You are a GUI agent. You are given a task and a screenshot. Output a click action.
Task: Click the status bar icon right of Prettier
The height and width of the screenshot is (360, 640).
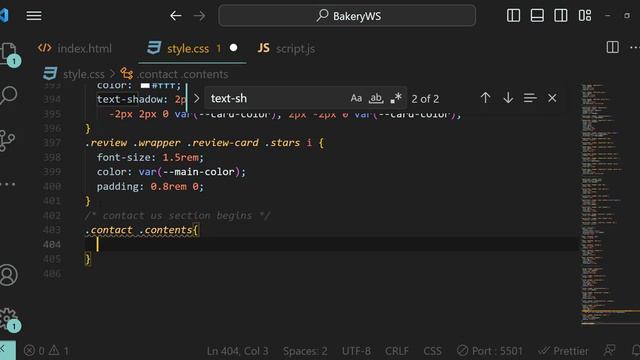609,350
